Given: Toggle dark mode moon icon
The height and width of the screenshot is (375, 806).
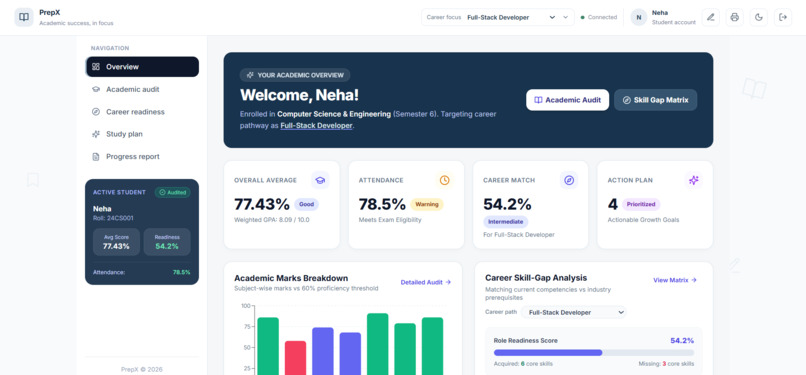Looking at the screenshot, I should click(759, 17).
